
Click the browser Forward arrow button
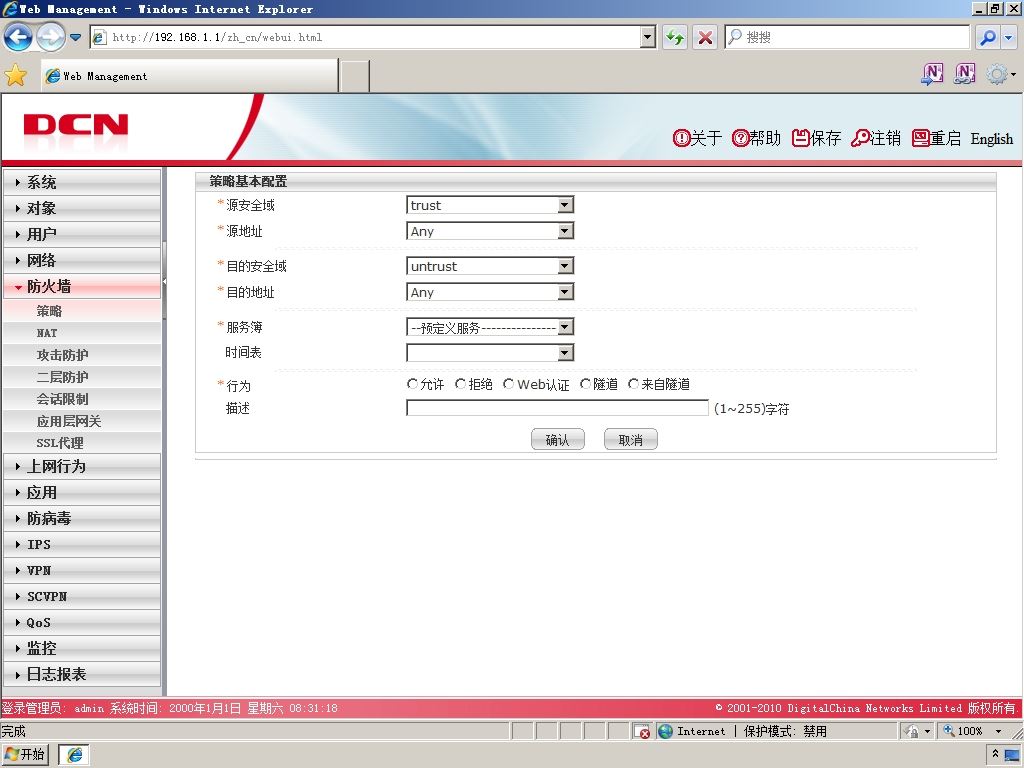(50, 37)
